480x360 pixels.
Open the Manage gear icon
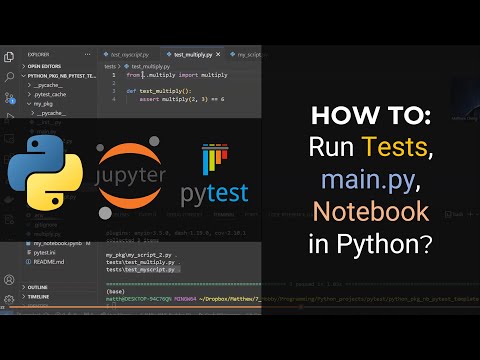(x=9, y=299)
